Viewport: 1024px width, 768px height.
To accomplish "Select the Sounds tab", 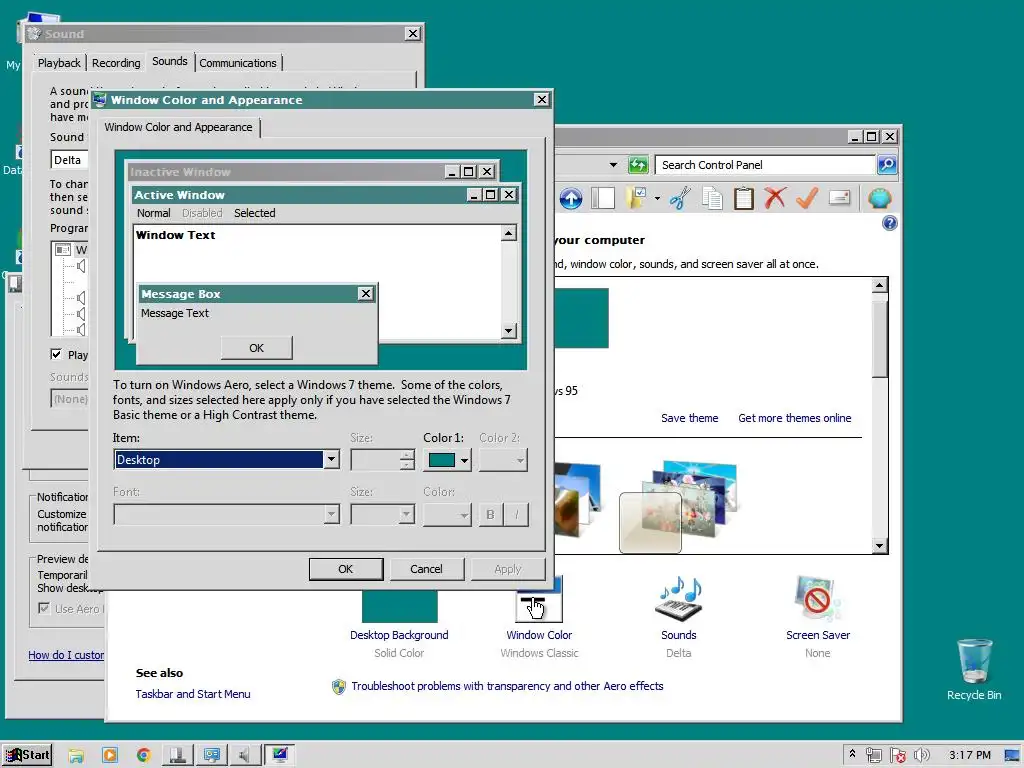I will 170,61.
